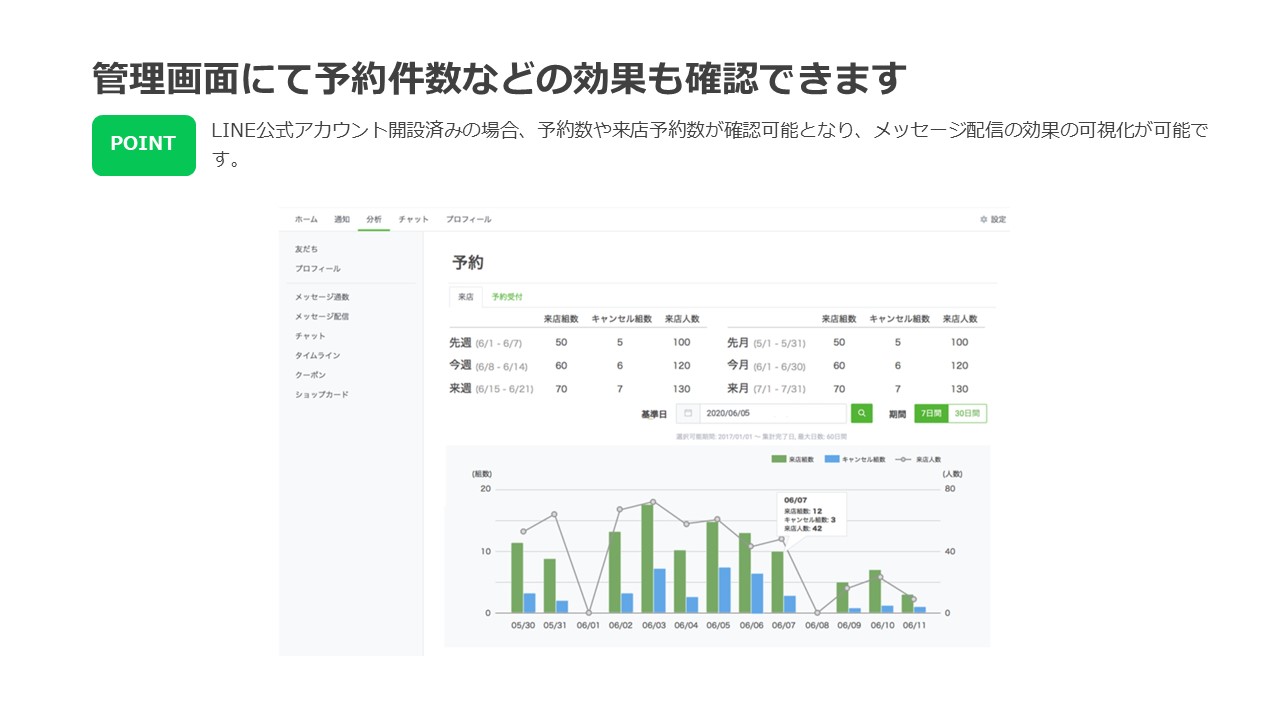Open the ホーム top menu
Image resolution: width=1280 pixels, height=720 pixels.
(306, 219)
